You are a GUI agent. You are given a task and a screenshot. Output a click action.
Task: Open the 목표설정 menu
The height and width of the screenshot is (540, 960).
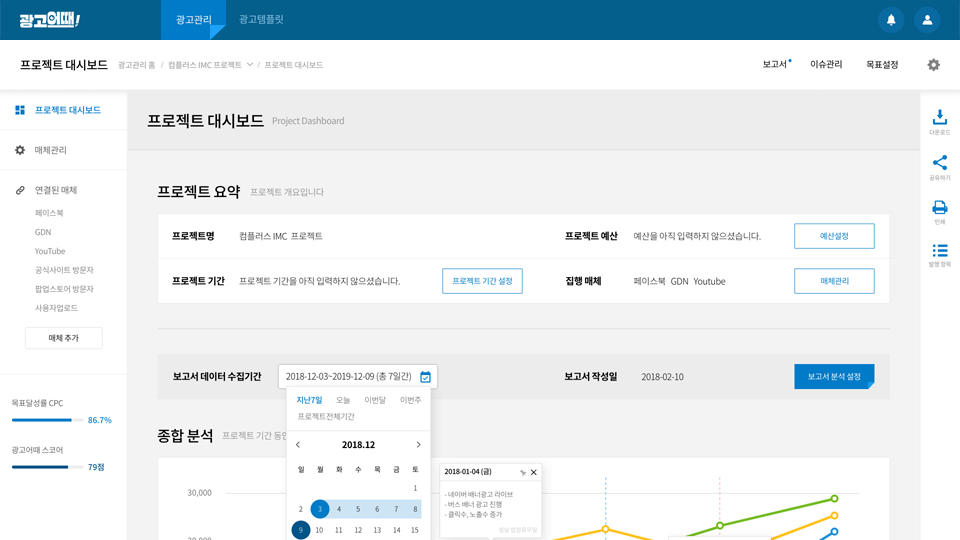[882, 64]
